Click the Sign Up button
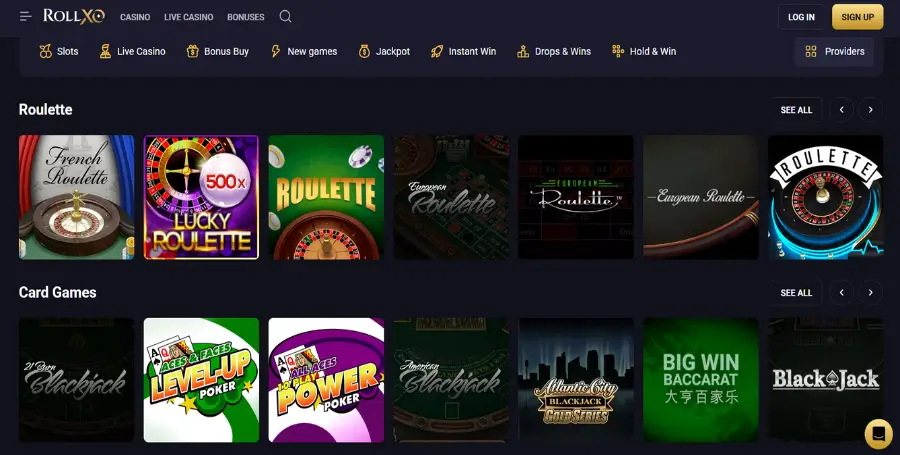Viewport: 900px width, 455px height. point(858,17)
